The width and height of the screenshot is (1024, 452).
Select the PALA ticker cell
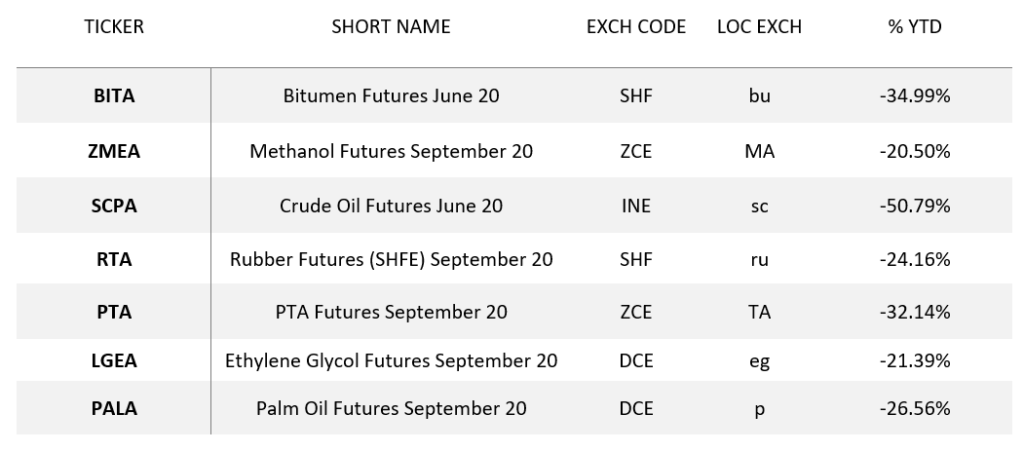114,409
